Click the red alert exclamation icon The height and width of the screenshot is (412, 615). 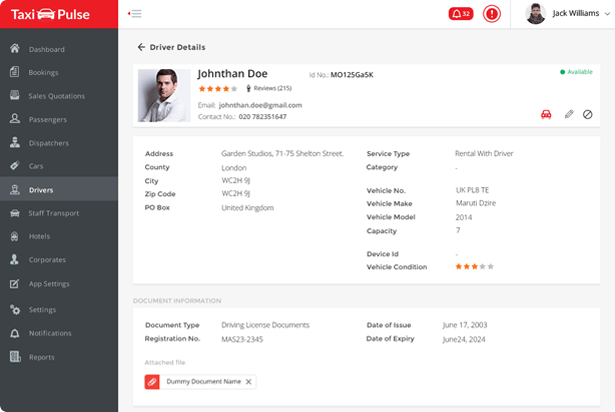[491, 14]
